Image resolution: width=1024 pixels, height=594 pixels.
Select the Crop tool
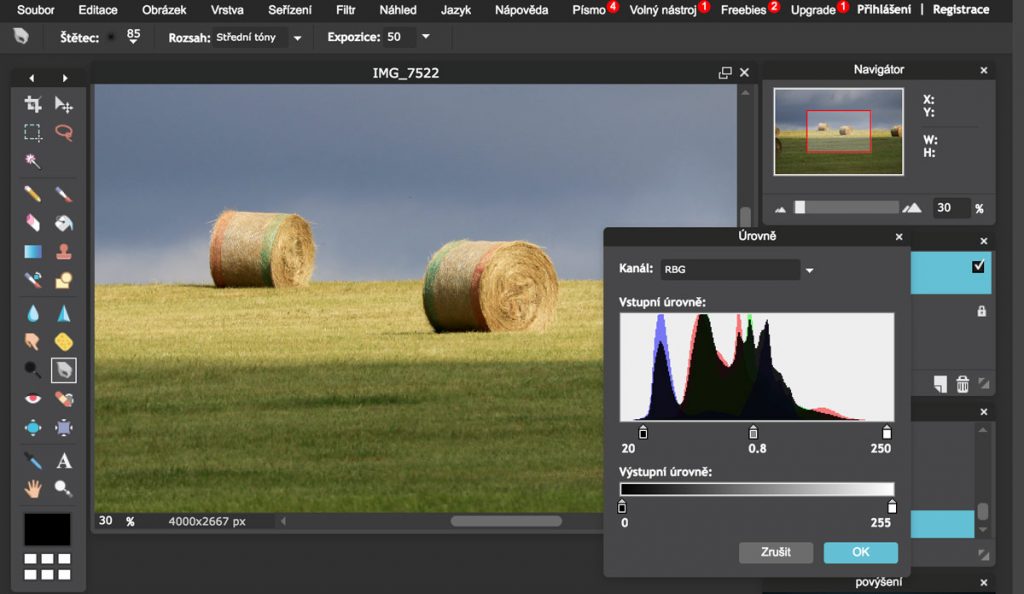tap(33, 104)
